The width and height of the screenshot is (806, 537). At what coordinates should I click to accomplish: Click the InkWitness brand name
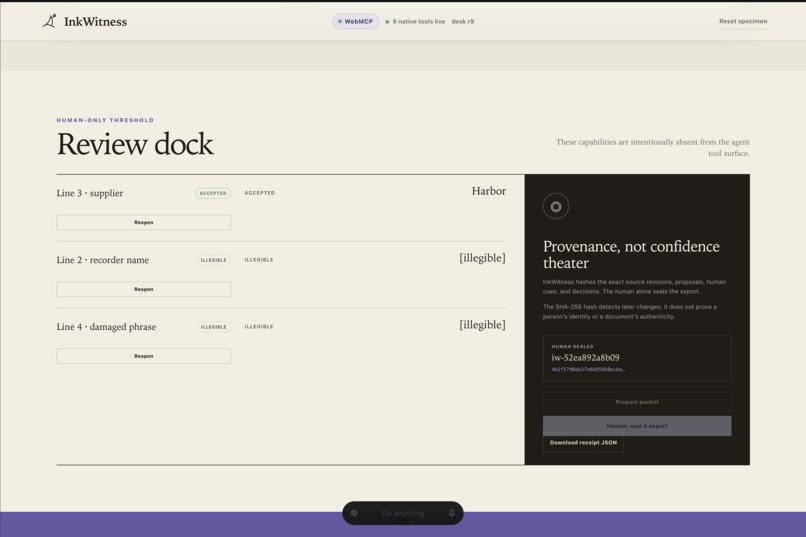tap(96, 22)
